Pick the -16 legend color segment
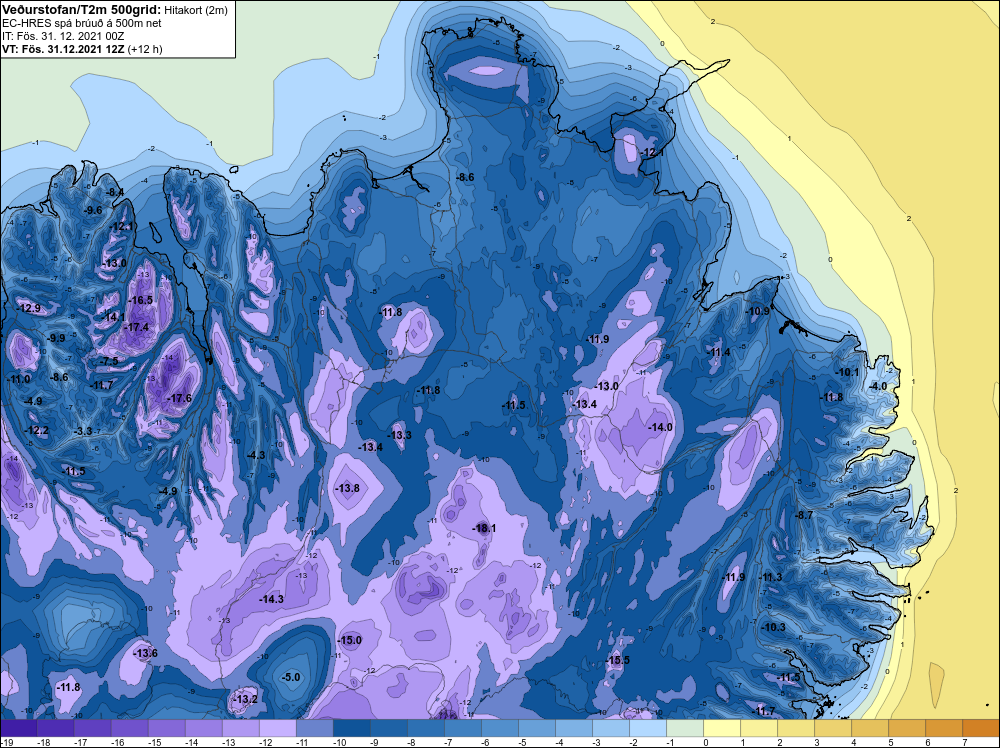Image resolution: width=1000 pixels, height=748 pixels. (129, 728)
